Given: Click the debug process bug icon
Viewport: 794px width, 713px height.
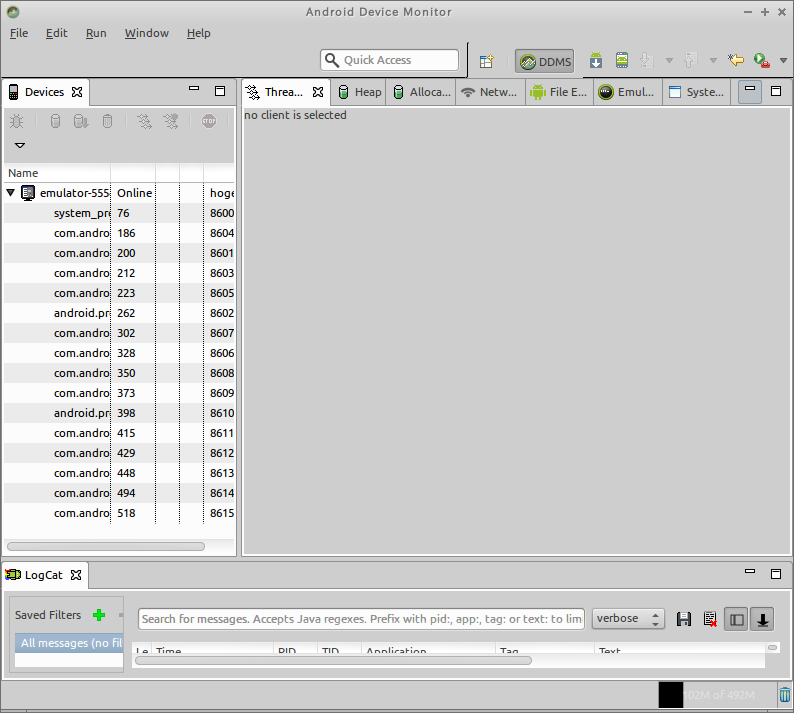Looking at the screenshot, I should coord(17,121).
